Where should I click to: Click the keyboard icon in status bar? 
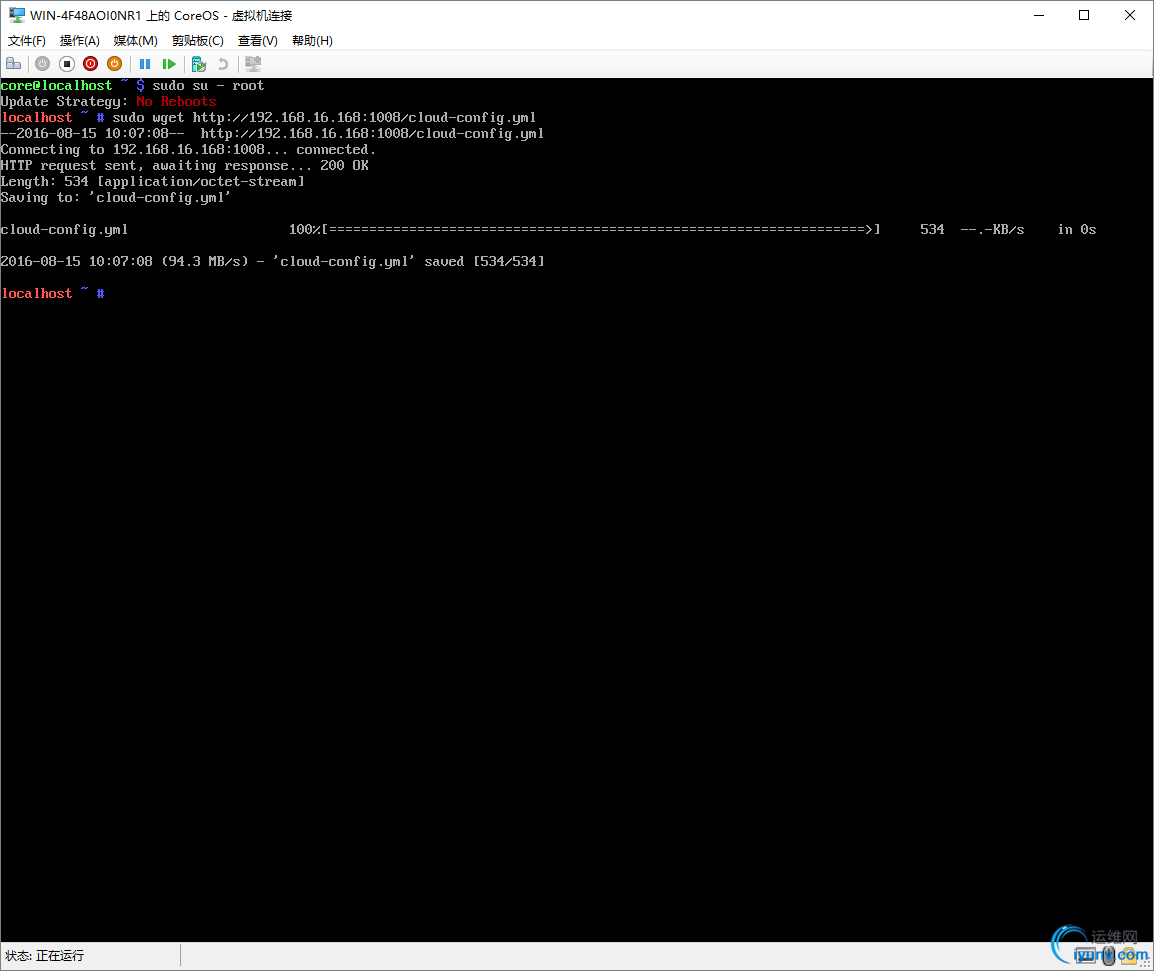[1086, 956]
